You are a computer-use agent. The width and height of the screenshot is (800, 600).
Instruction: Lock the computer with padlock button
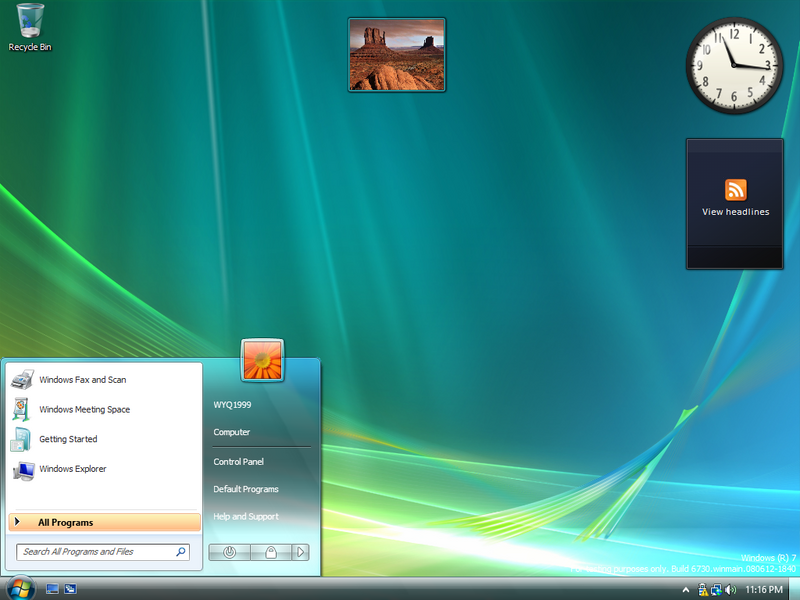click(x=270, y=552)
